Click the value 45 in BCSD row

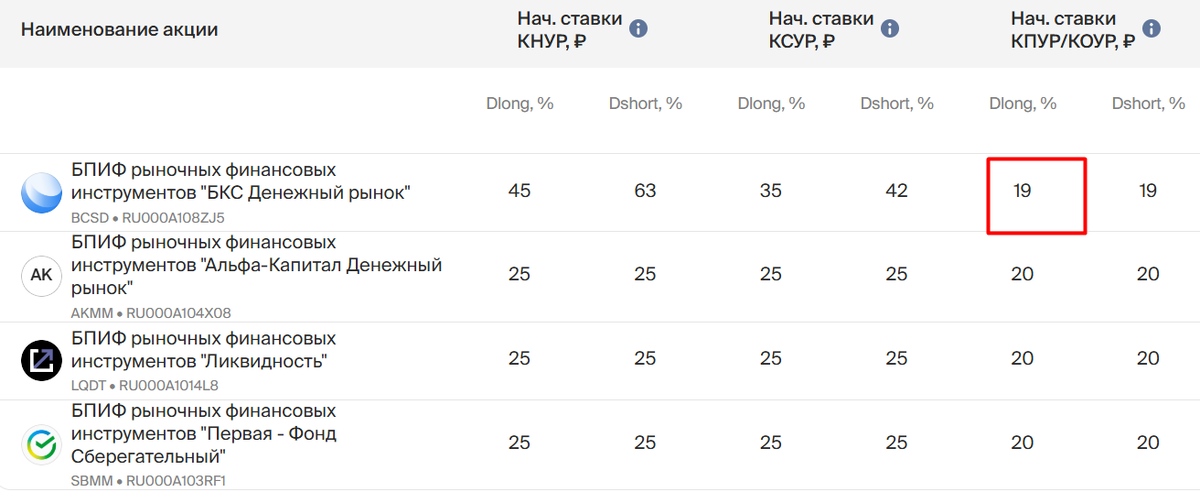click(520, 190)
